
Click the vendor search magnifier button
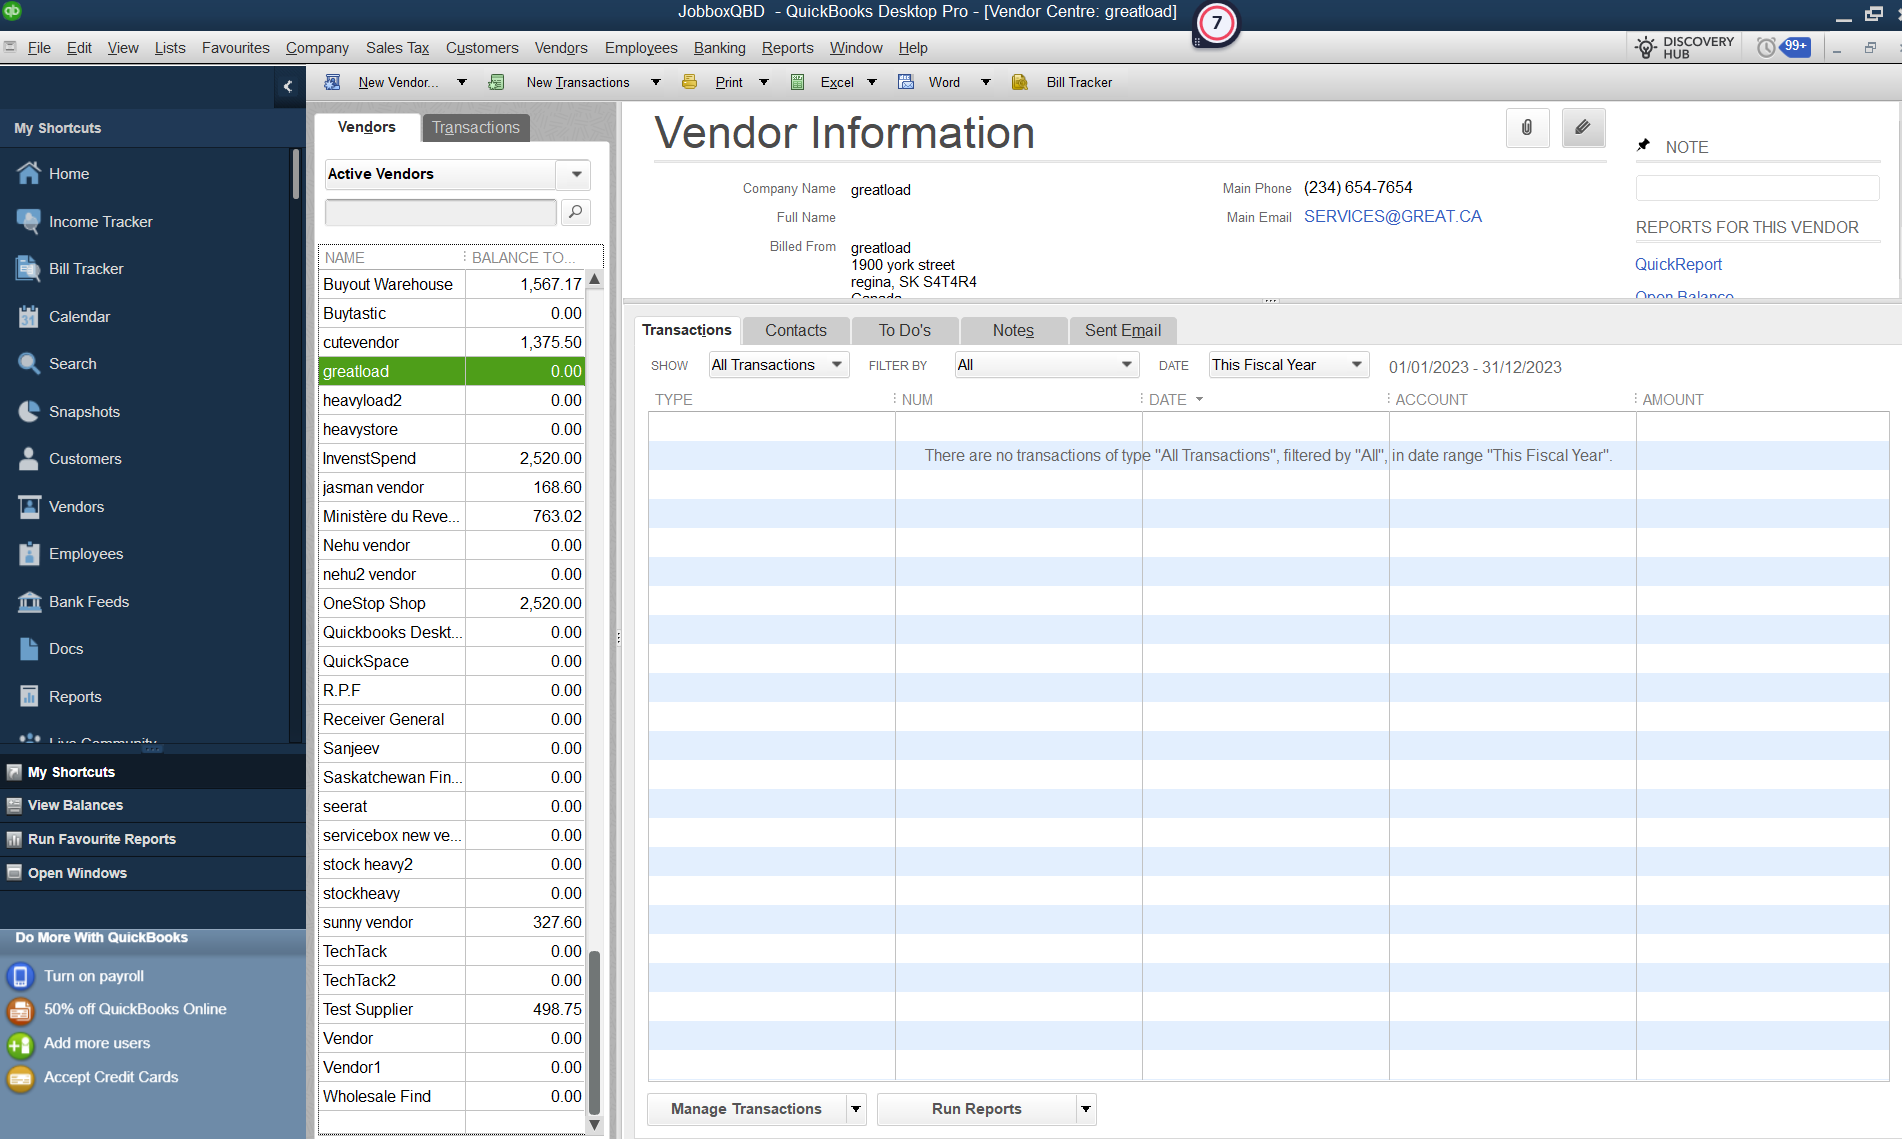(576, 212)
